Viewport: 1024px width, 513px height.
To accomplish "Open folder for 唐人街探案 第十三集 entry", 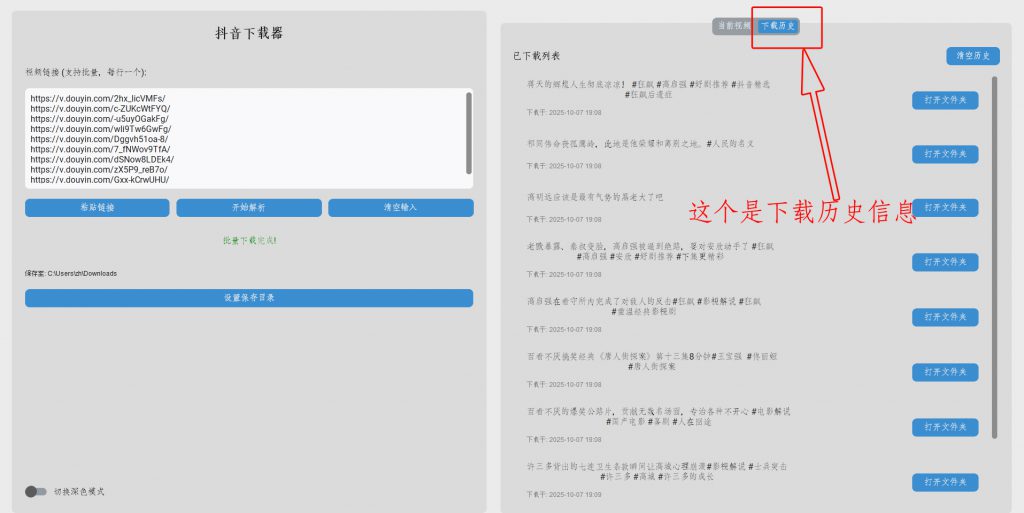I will (944, 372).
